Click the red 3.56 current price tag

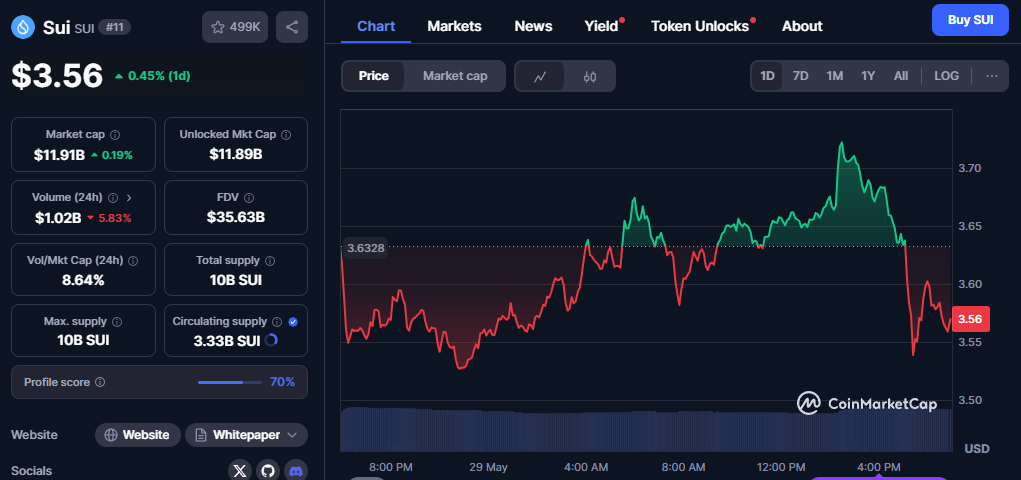coord(970,318)
